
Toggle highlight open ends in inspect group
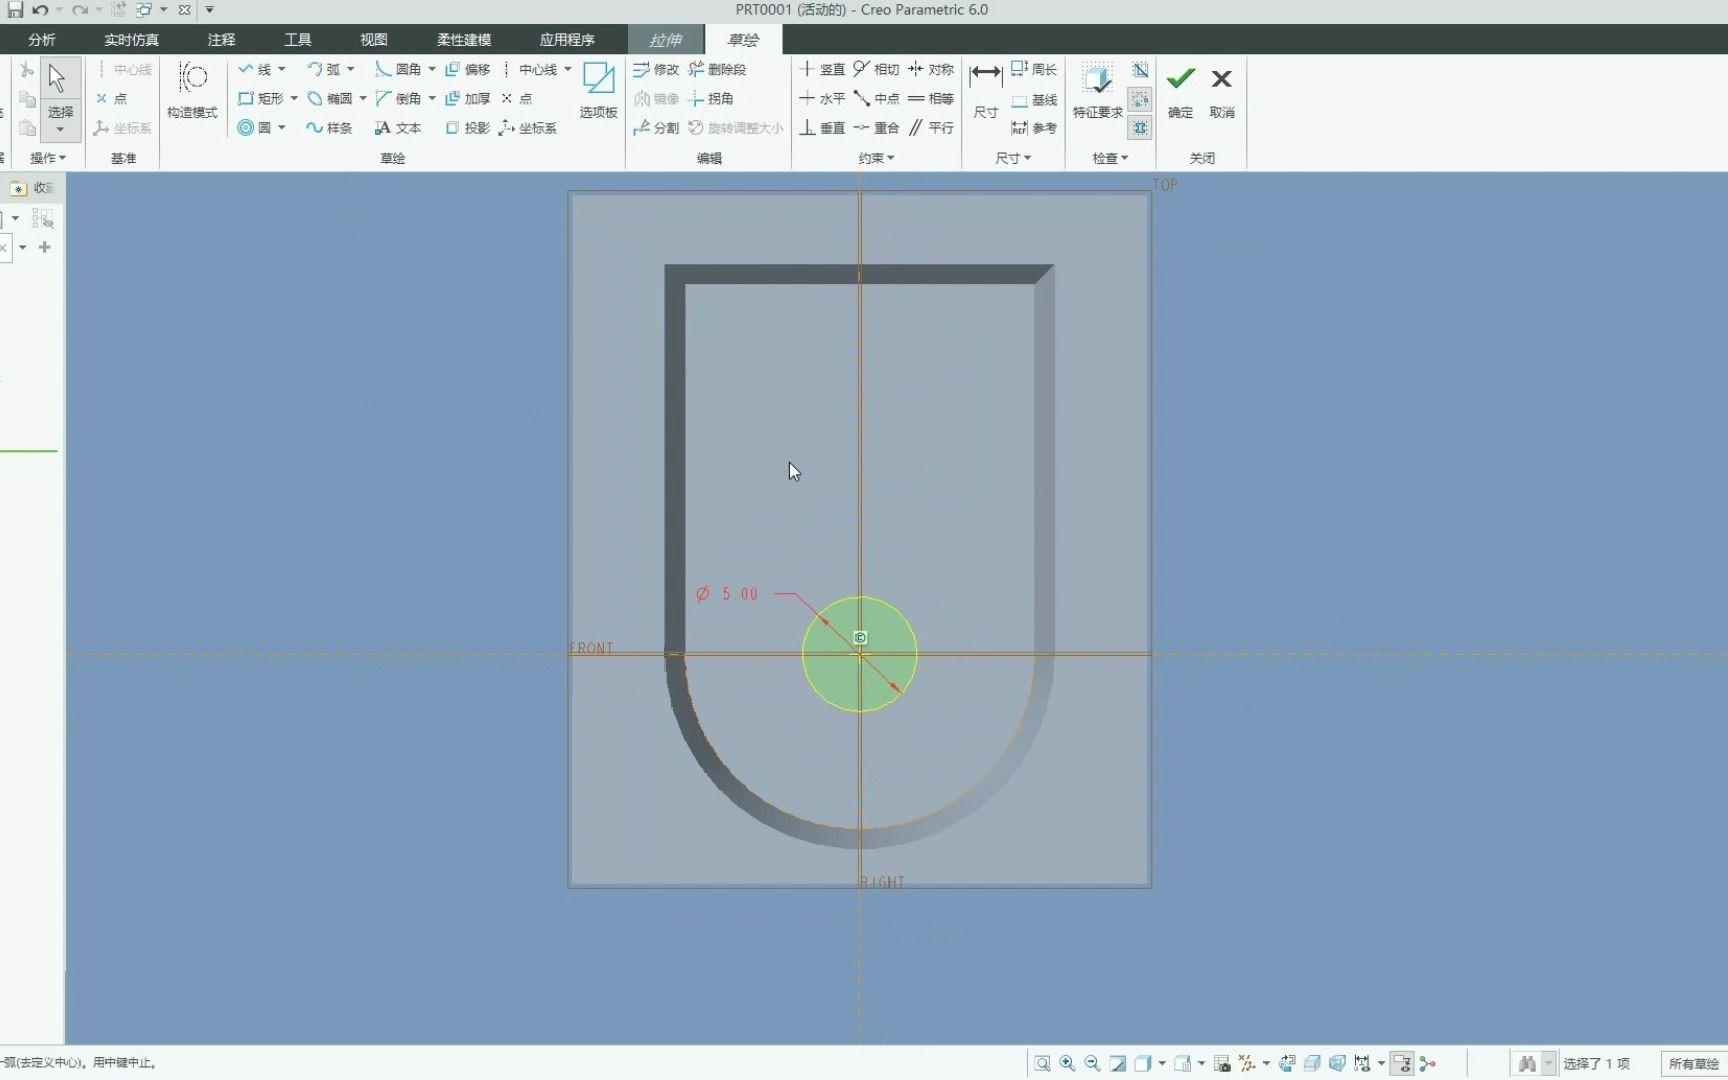click(1140, 99)
